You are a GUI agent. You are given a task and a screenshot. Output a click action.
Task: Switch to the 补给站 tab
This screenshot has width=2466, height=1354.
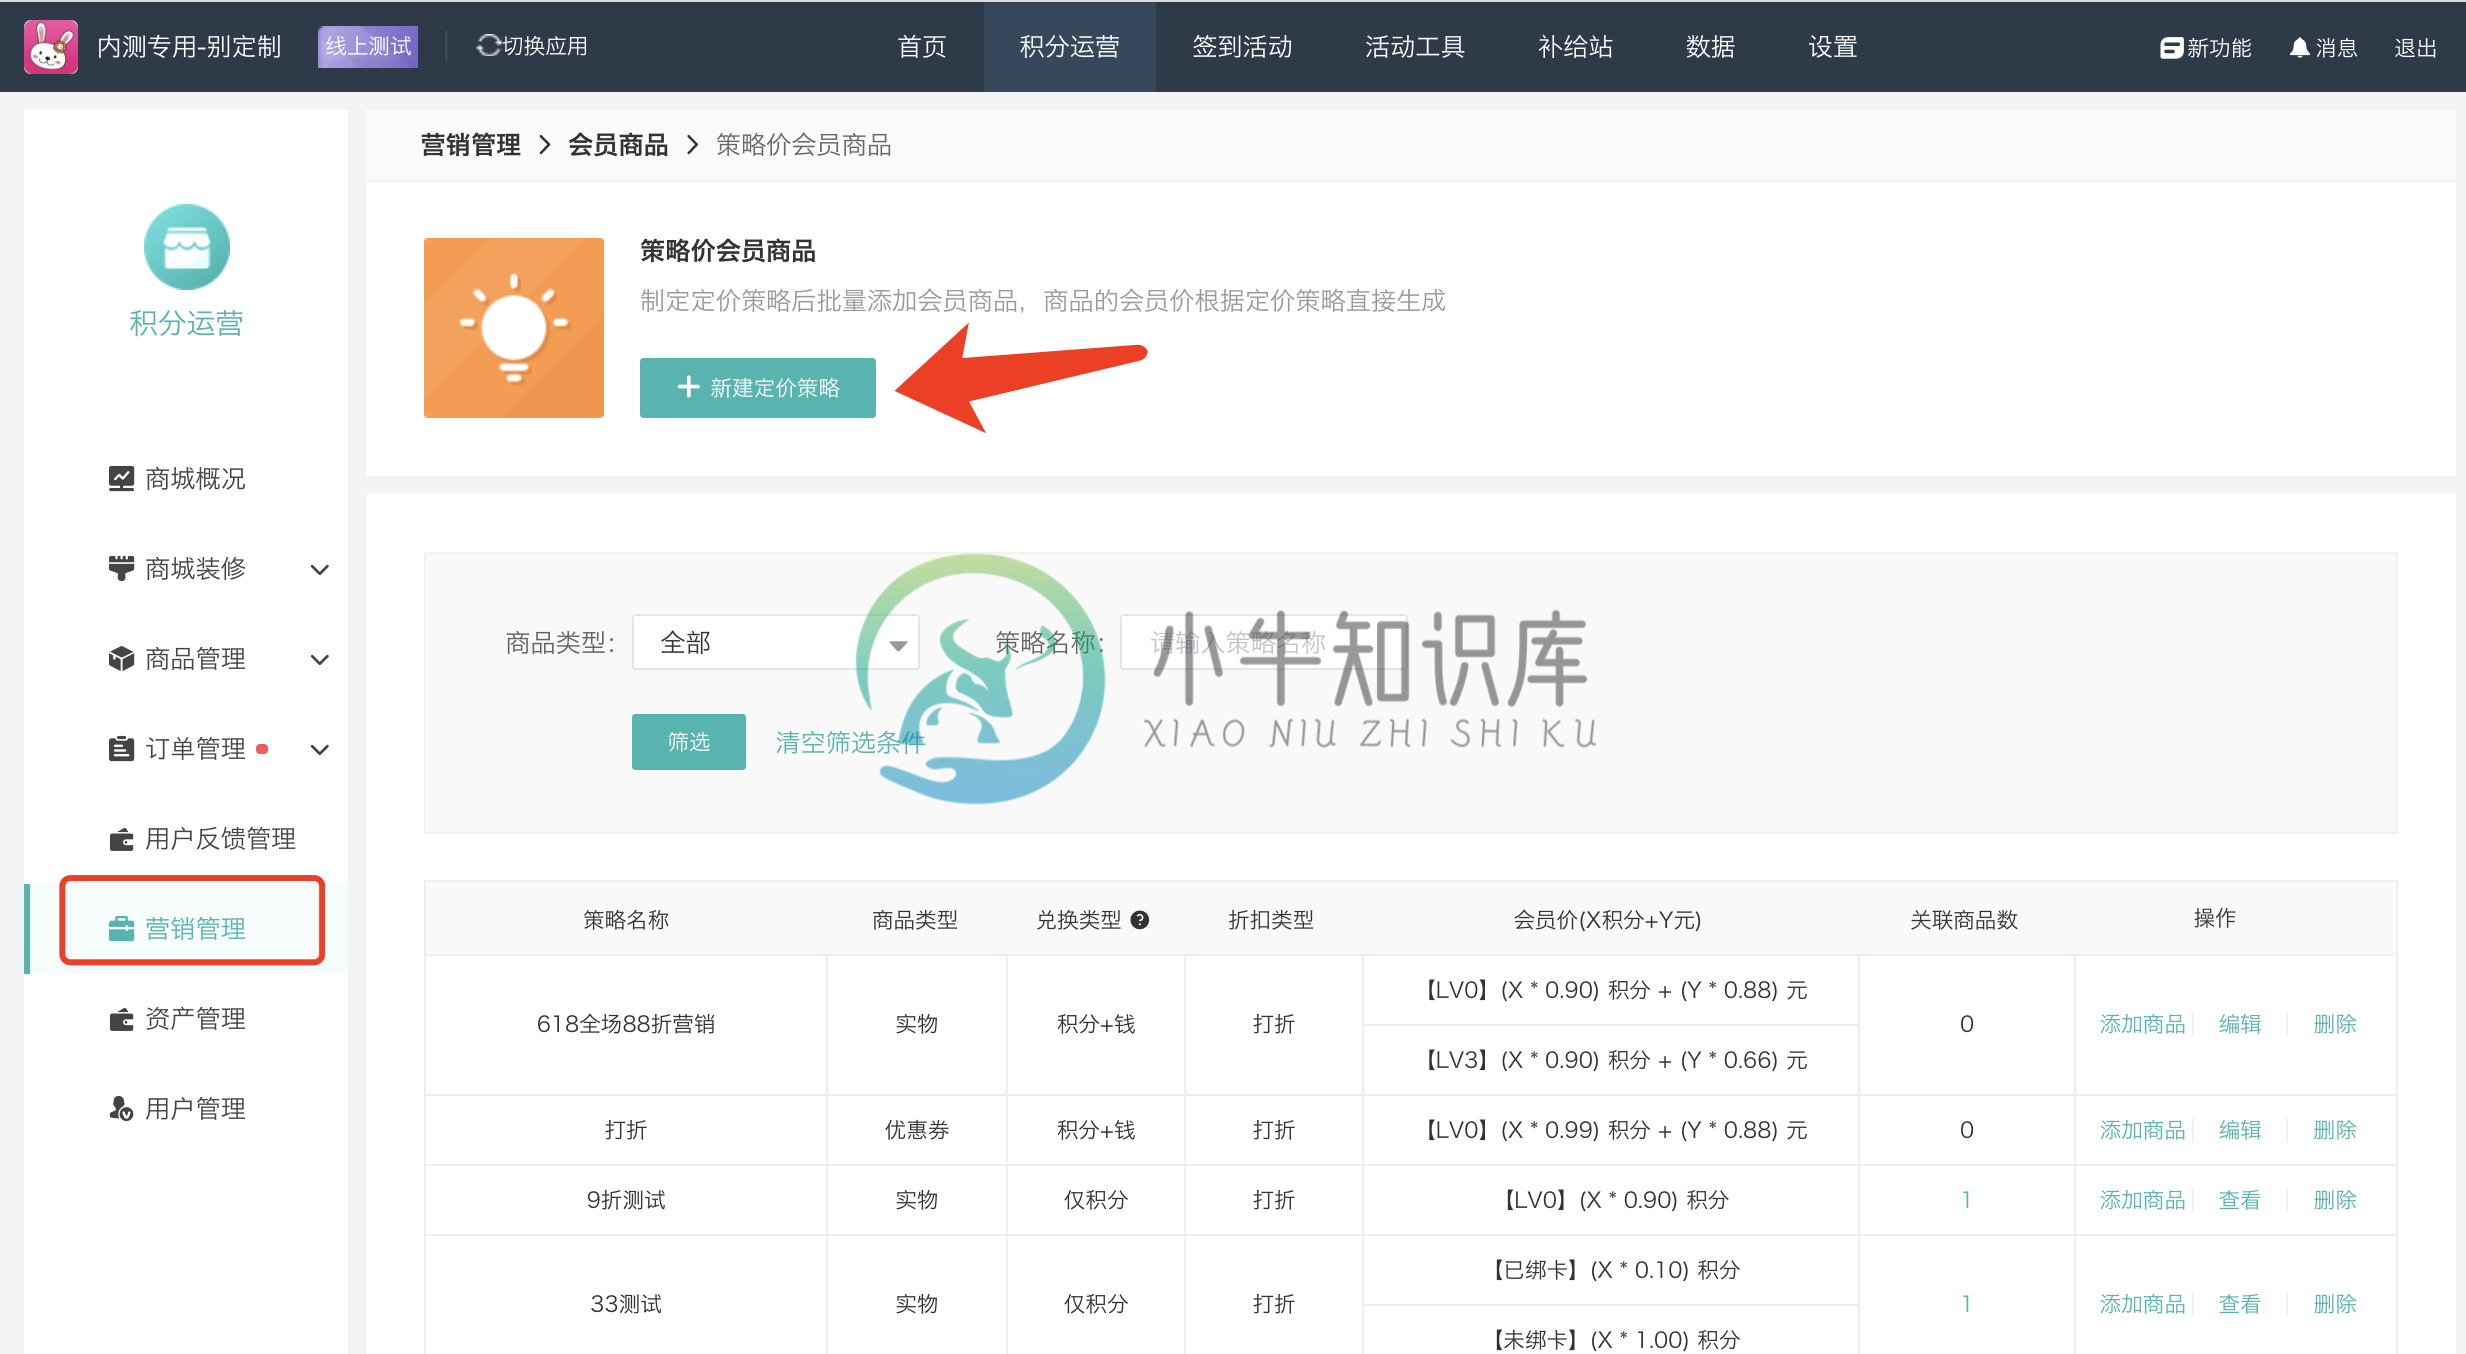1575,47
